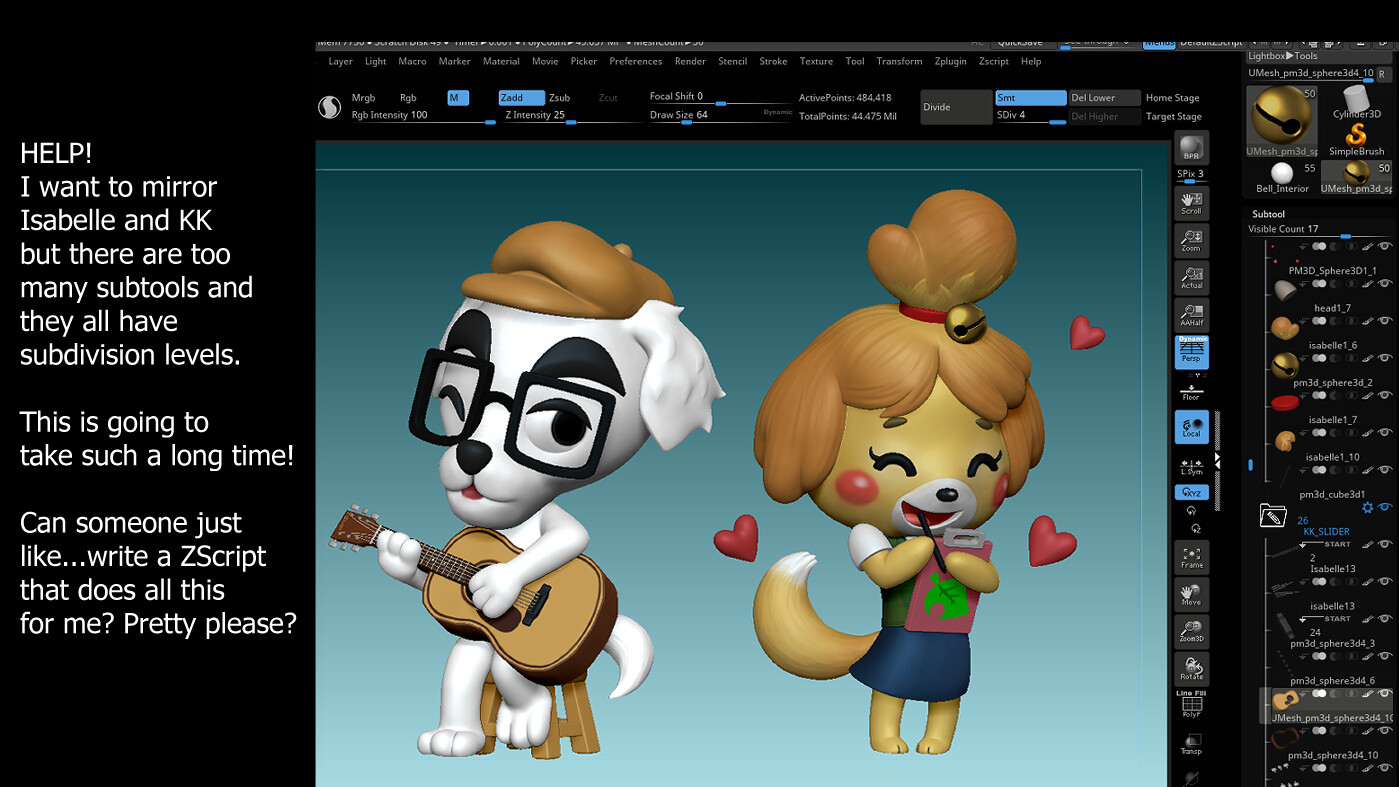Toggle the Persp perspective button
This screenshot has width=1399, height=787.
click(x=1191, y=352)
